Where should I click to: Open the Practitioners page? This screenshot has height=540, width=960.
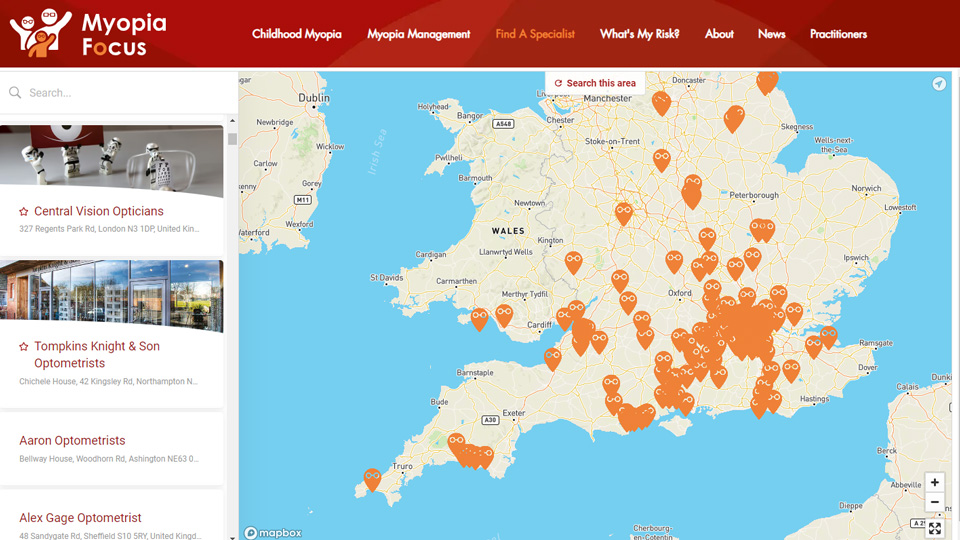pyautogui.click(x=838, y=34)
